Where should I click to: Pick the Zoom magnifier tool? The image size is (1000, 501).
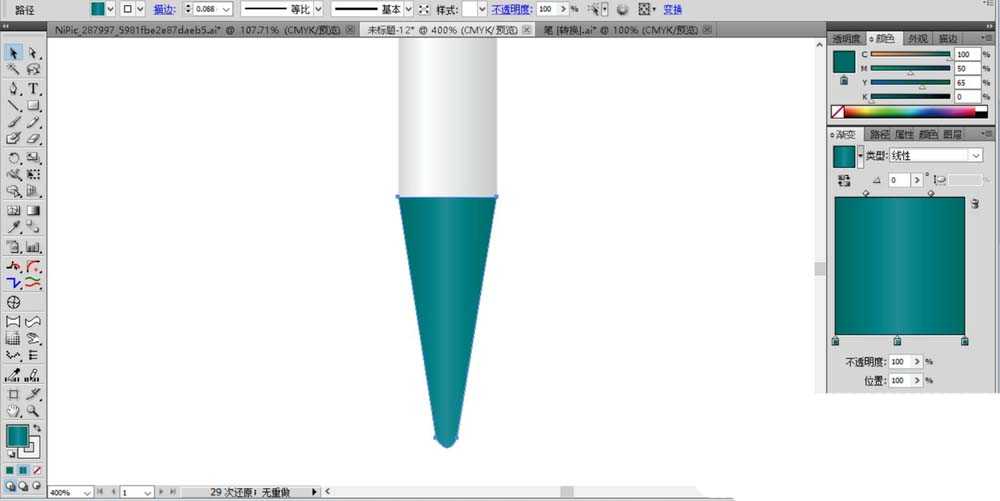(x=33, y=411)
